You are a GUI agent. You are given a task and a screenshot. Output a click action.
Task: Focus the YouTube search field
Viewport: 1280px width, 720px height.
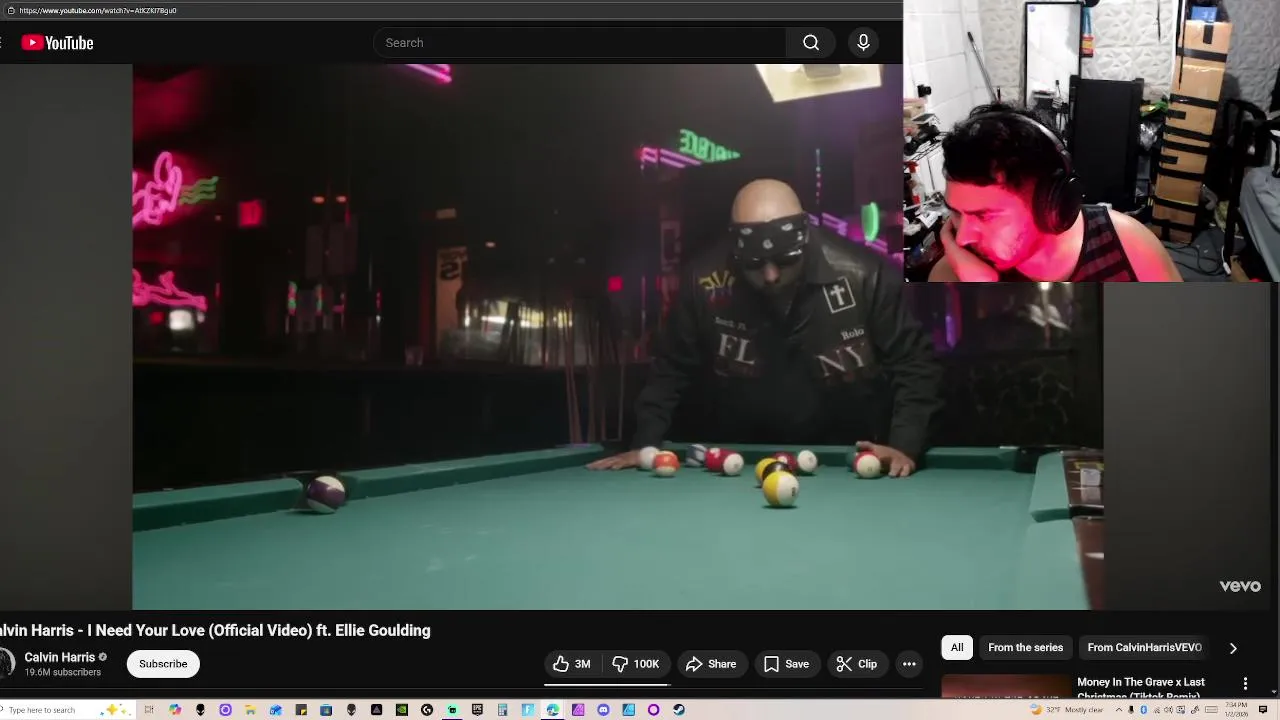click(580, 43)
